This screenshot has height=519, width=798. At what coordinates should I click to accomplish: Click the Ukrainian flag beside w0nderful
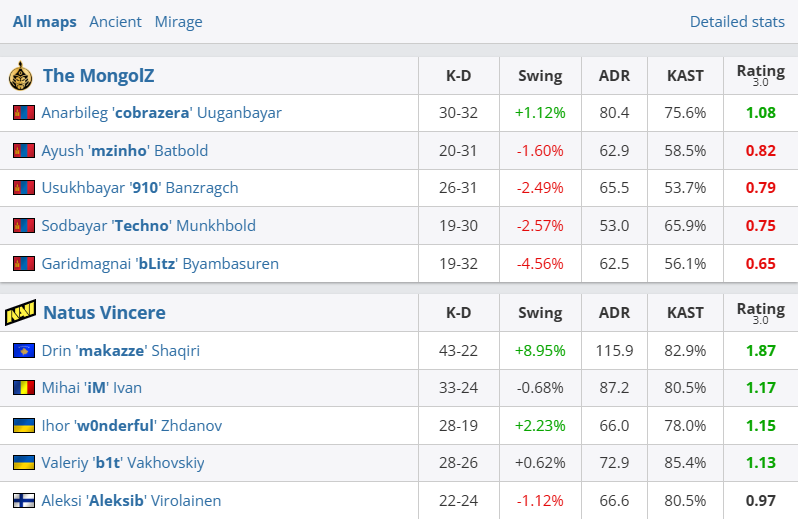tap(23, 426)
